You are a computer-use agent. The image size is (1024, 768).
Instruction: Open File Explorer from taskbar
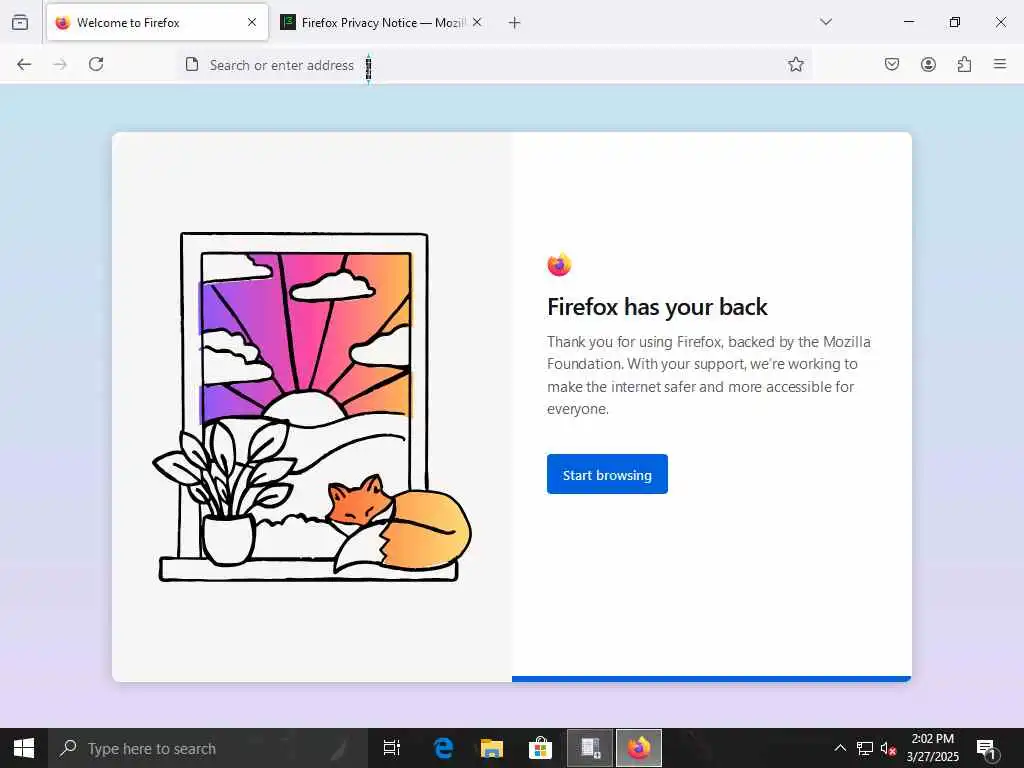tap(492, 748)
